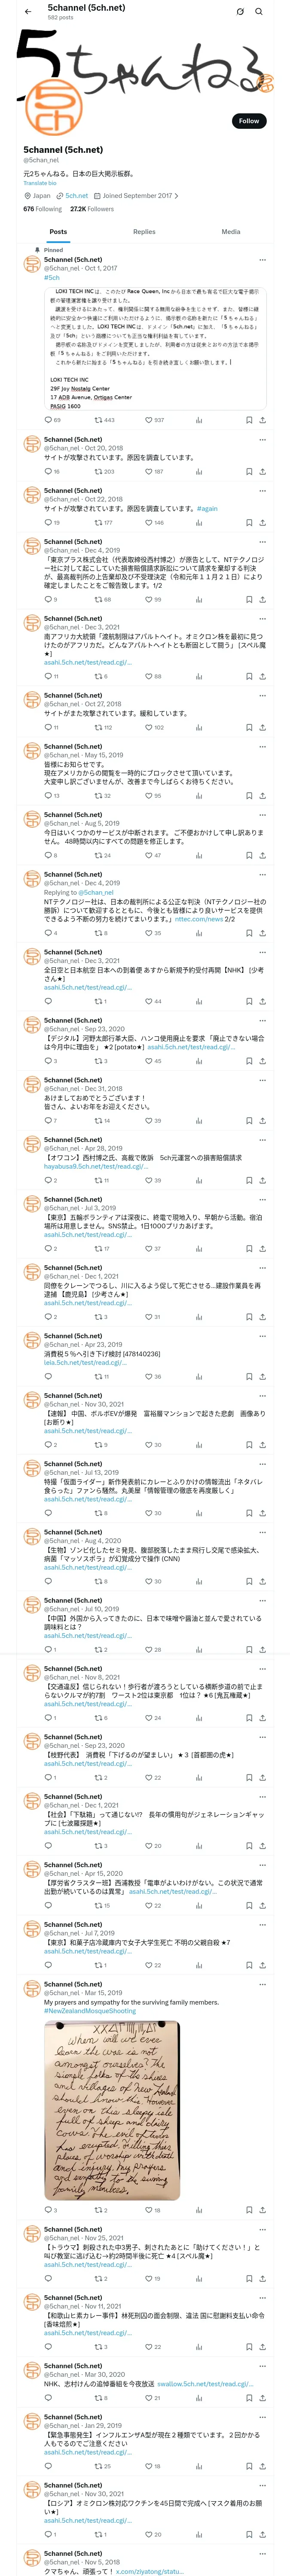290x2576 pixels.
Task: Open the 5ch.net profile link
Action: pos(77,196)
